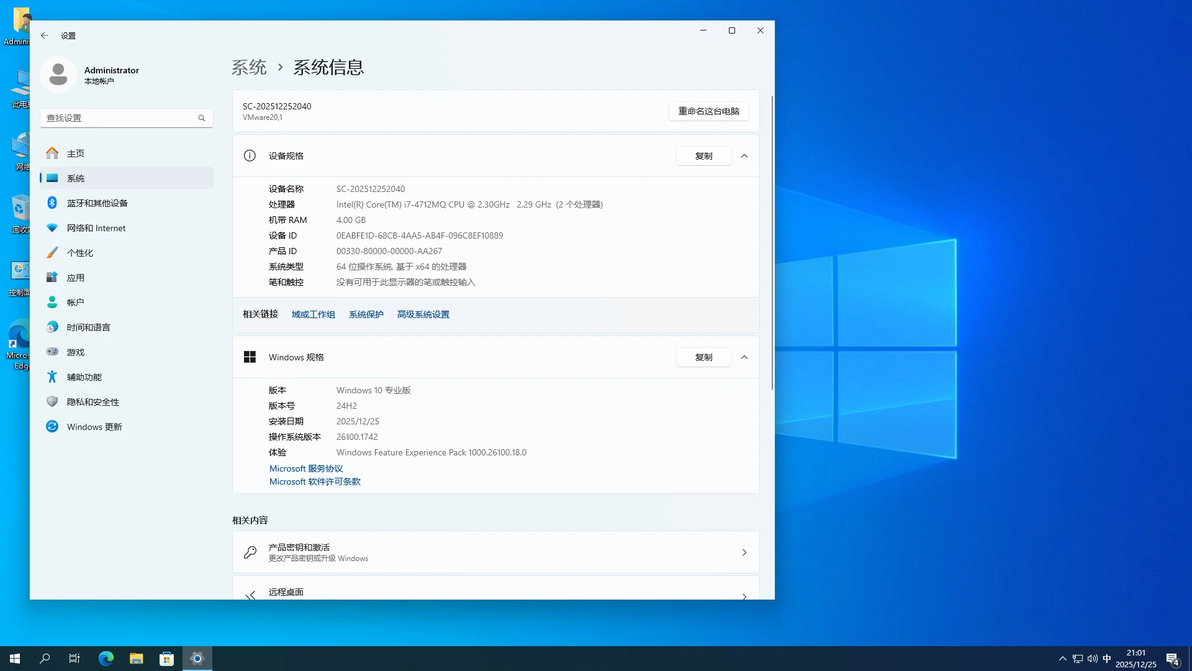Open the 隐私和安全性 shield icon
This screenshot has width=1192, height=671.
[52, 401]
